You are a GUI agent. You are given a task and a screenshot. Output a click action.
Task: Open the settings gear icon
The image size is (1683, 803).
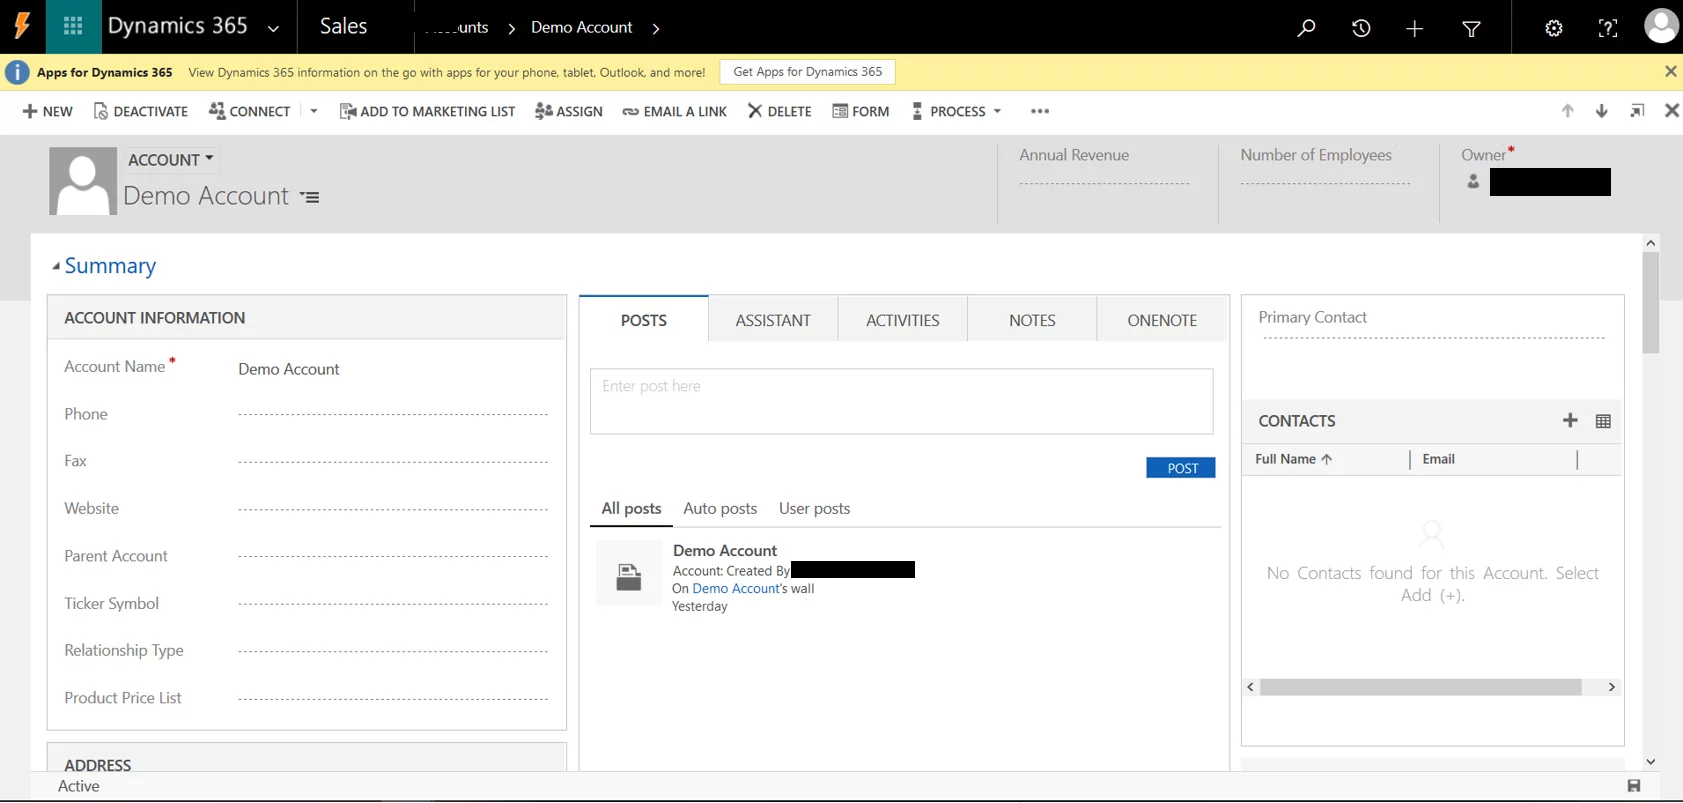1553,28
